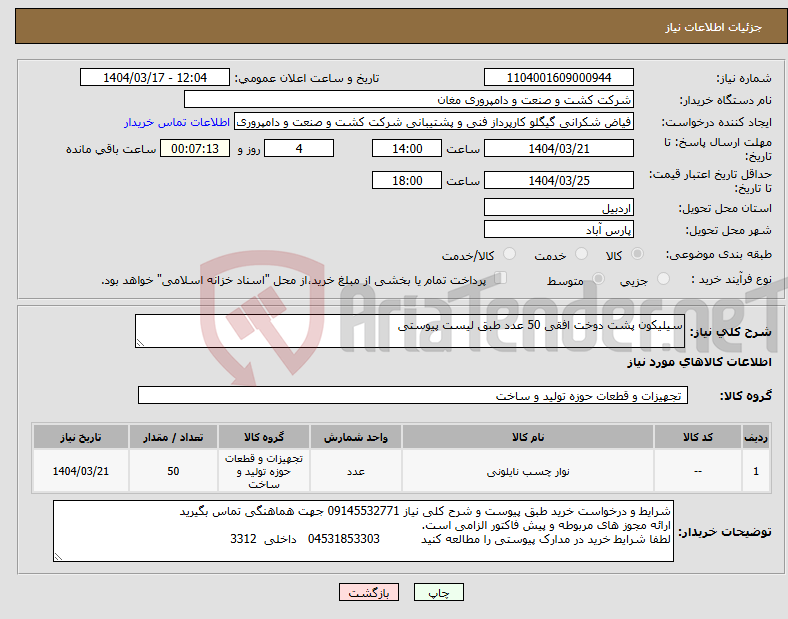Click the unit cell عدد
Image resolution: width=788 pixels, height=619 pixels.
point(356,471)
